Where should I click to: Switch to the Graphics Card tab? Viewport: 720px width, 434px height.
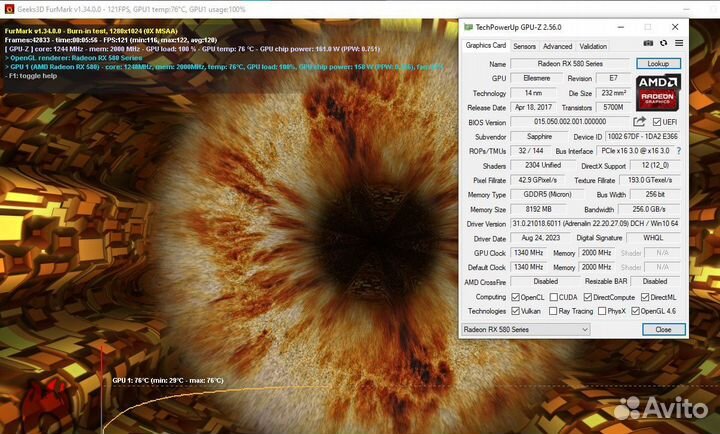click(x=485, y=45)
